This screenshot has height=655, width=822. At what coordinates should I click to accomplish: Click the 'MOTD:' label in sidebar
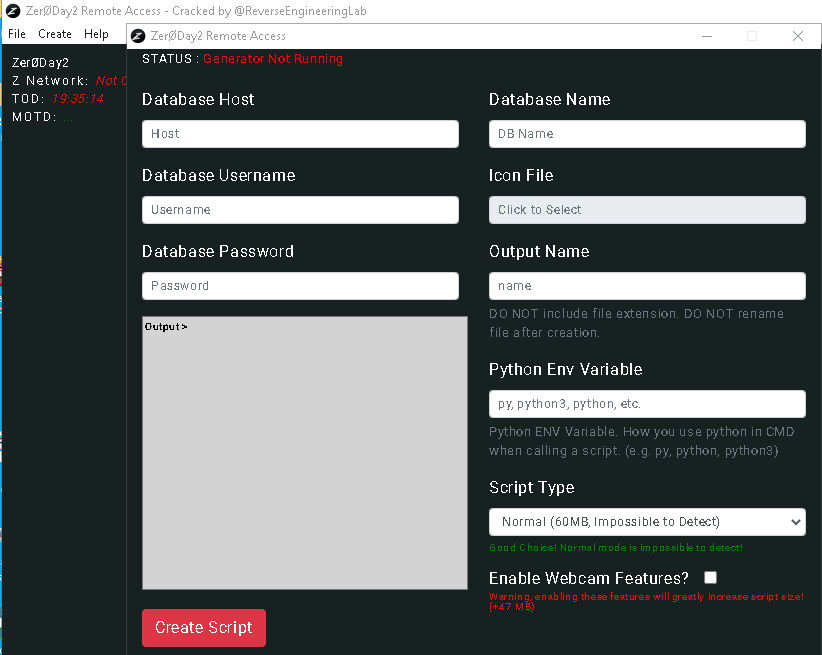[x=34, y=117]
